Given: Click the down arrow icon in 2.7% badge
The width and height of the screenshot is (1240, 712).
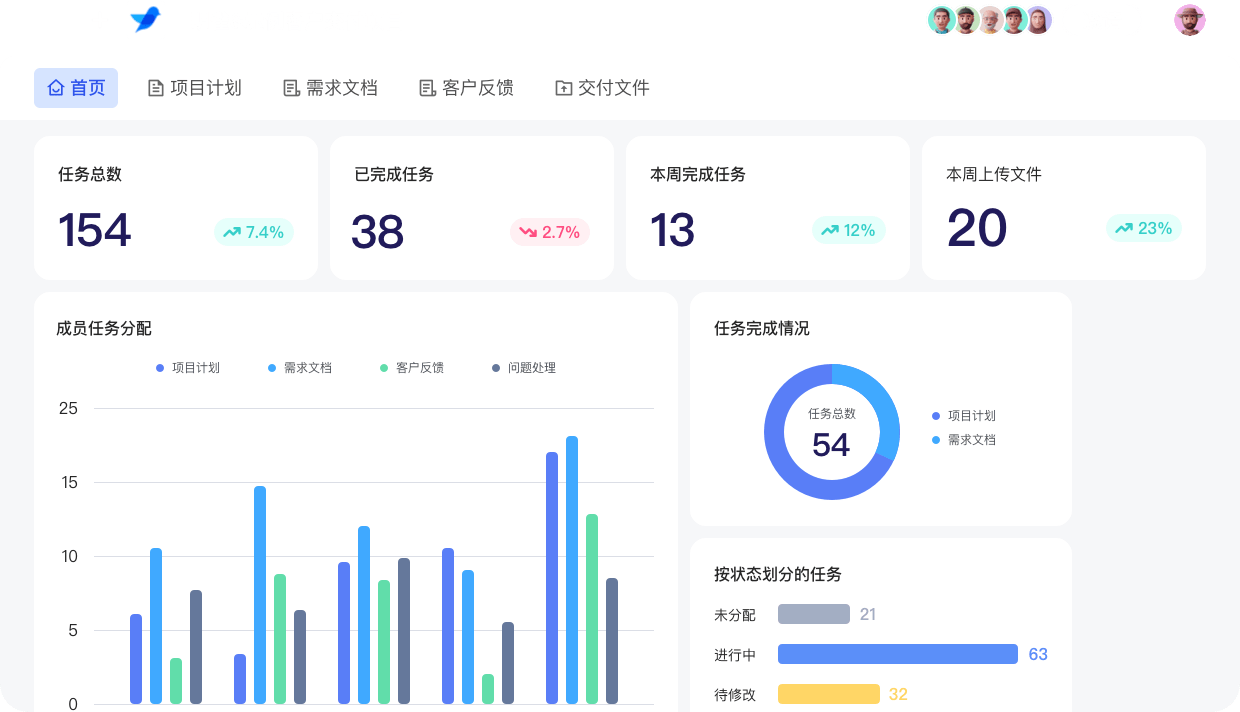Looking at the screenshot, I should point(528,232).
